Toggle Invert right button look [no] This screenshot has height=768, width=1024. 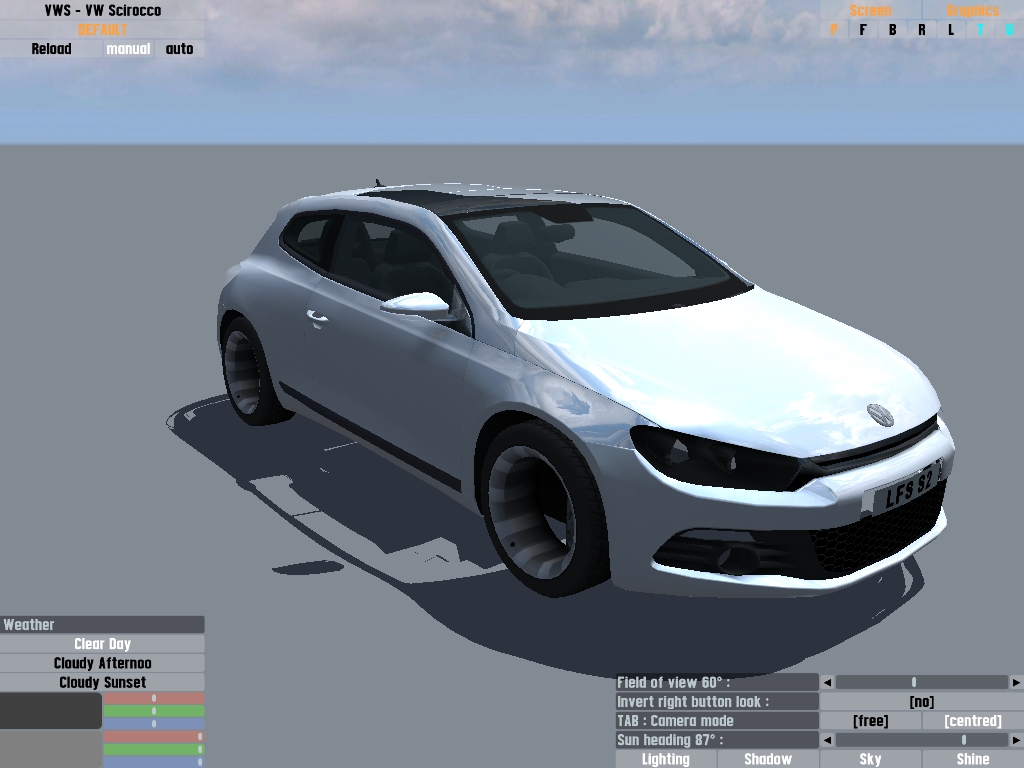(x=921, y=701)
